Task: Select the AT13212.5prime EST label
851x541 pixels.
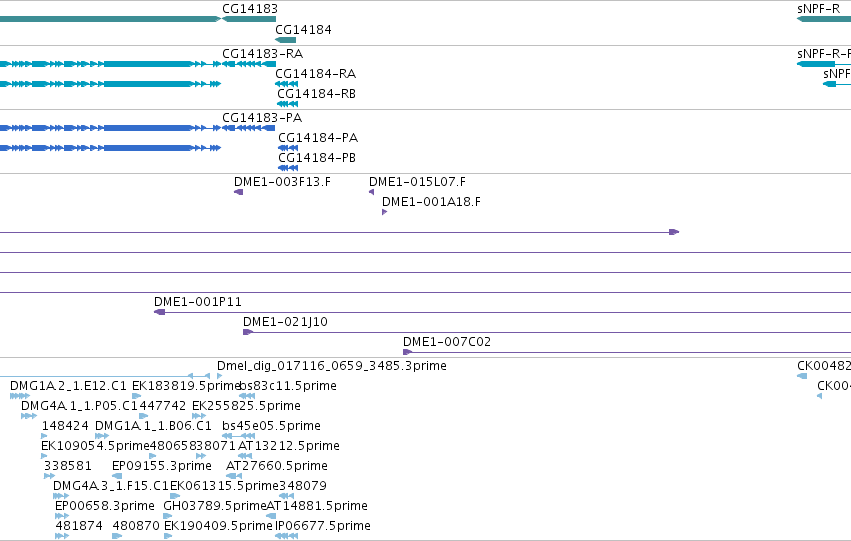Action: [x=289, y=446]
